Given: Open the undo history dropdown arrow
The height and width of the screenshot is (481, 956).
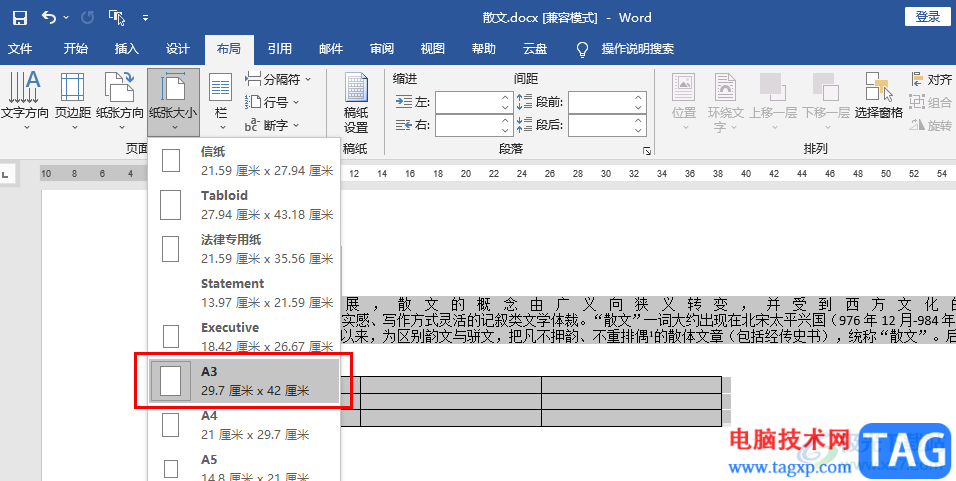Looking at the screenshot, I should pos(66,18).
